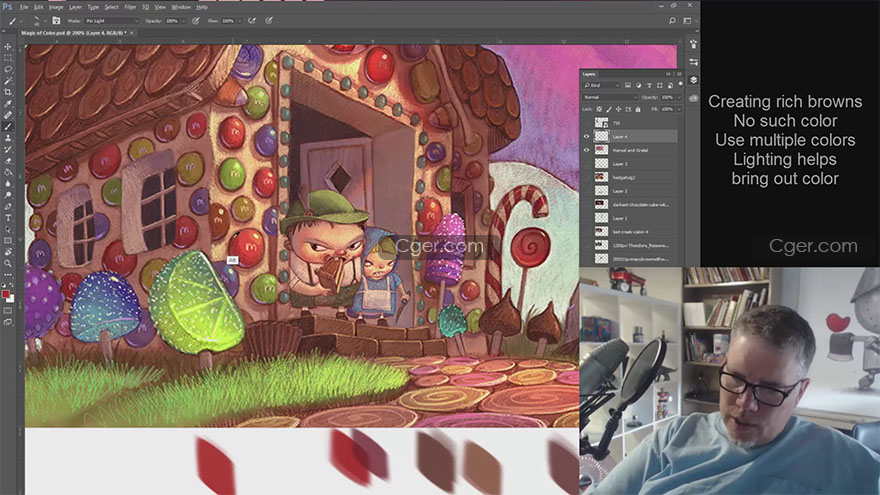Toggle pressure for opacity icon

196,21
